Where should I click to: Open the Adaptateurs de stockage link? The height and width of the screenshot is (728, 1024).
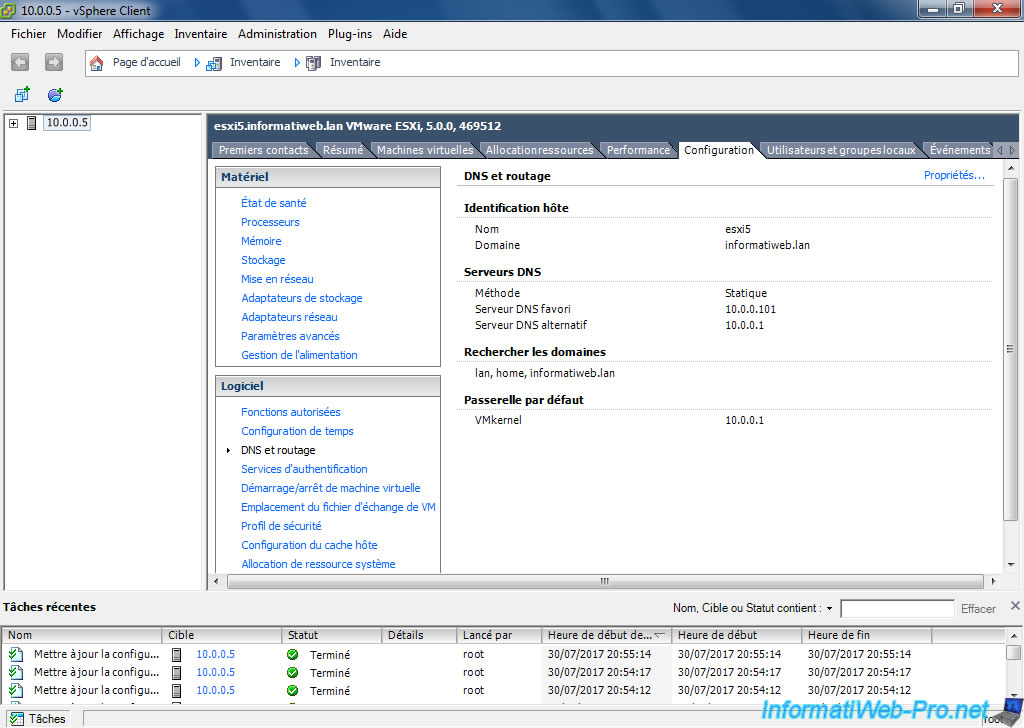point(302,298)
